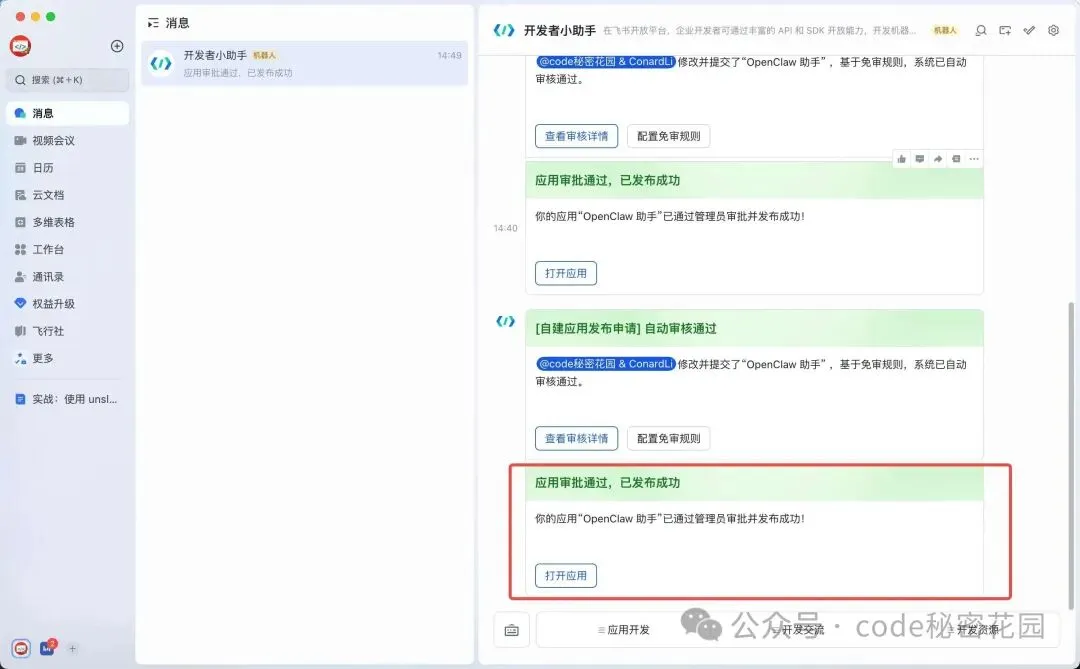Click the create-group icon in chat header
The width and height of the screenshot is (1080, 669).
point(1005,30)
